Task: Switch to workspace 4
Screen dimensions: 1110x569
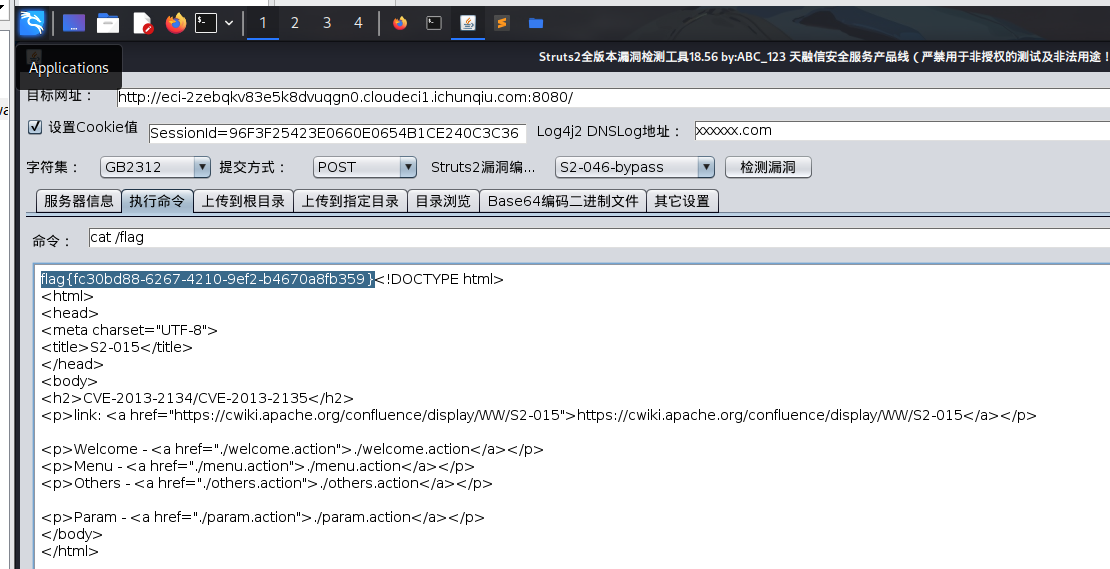Action: pyautogui.click(x=358, y=23)
